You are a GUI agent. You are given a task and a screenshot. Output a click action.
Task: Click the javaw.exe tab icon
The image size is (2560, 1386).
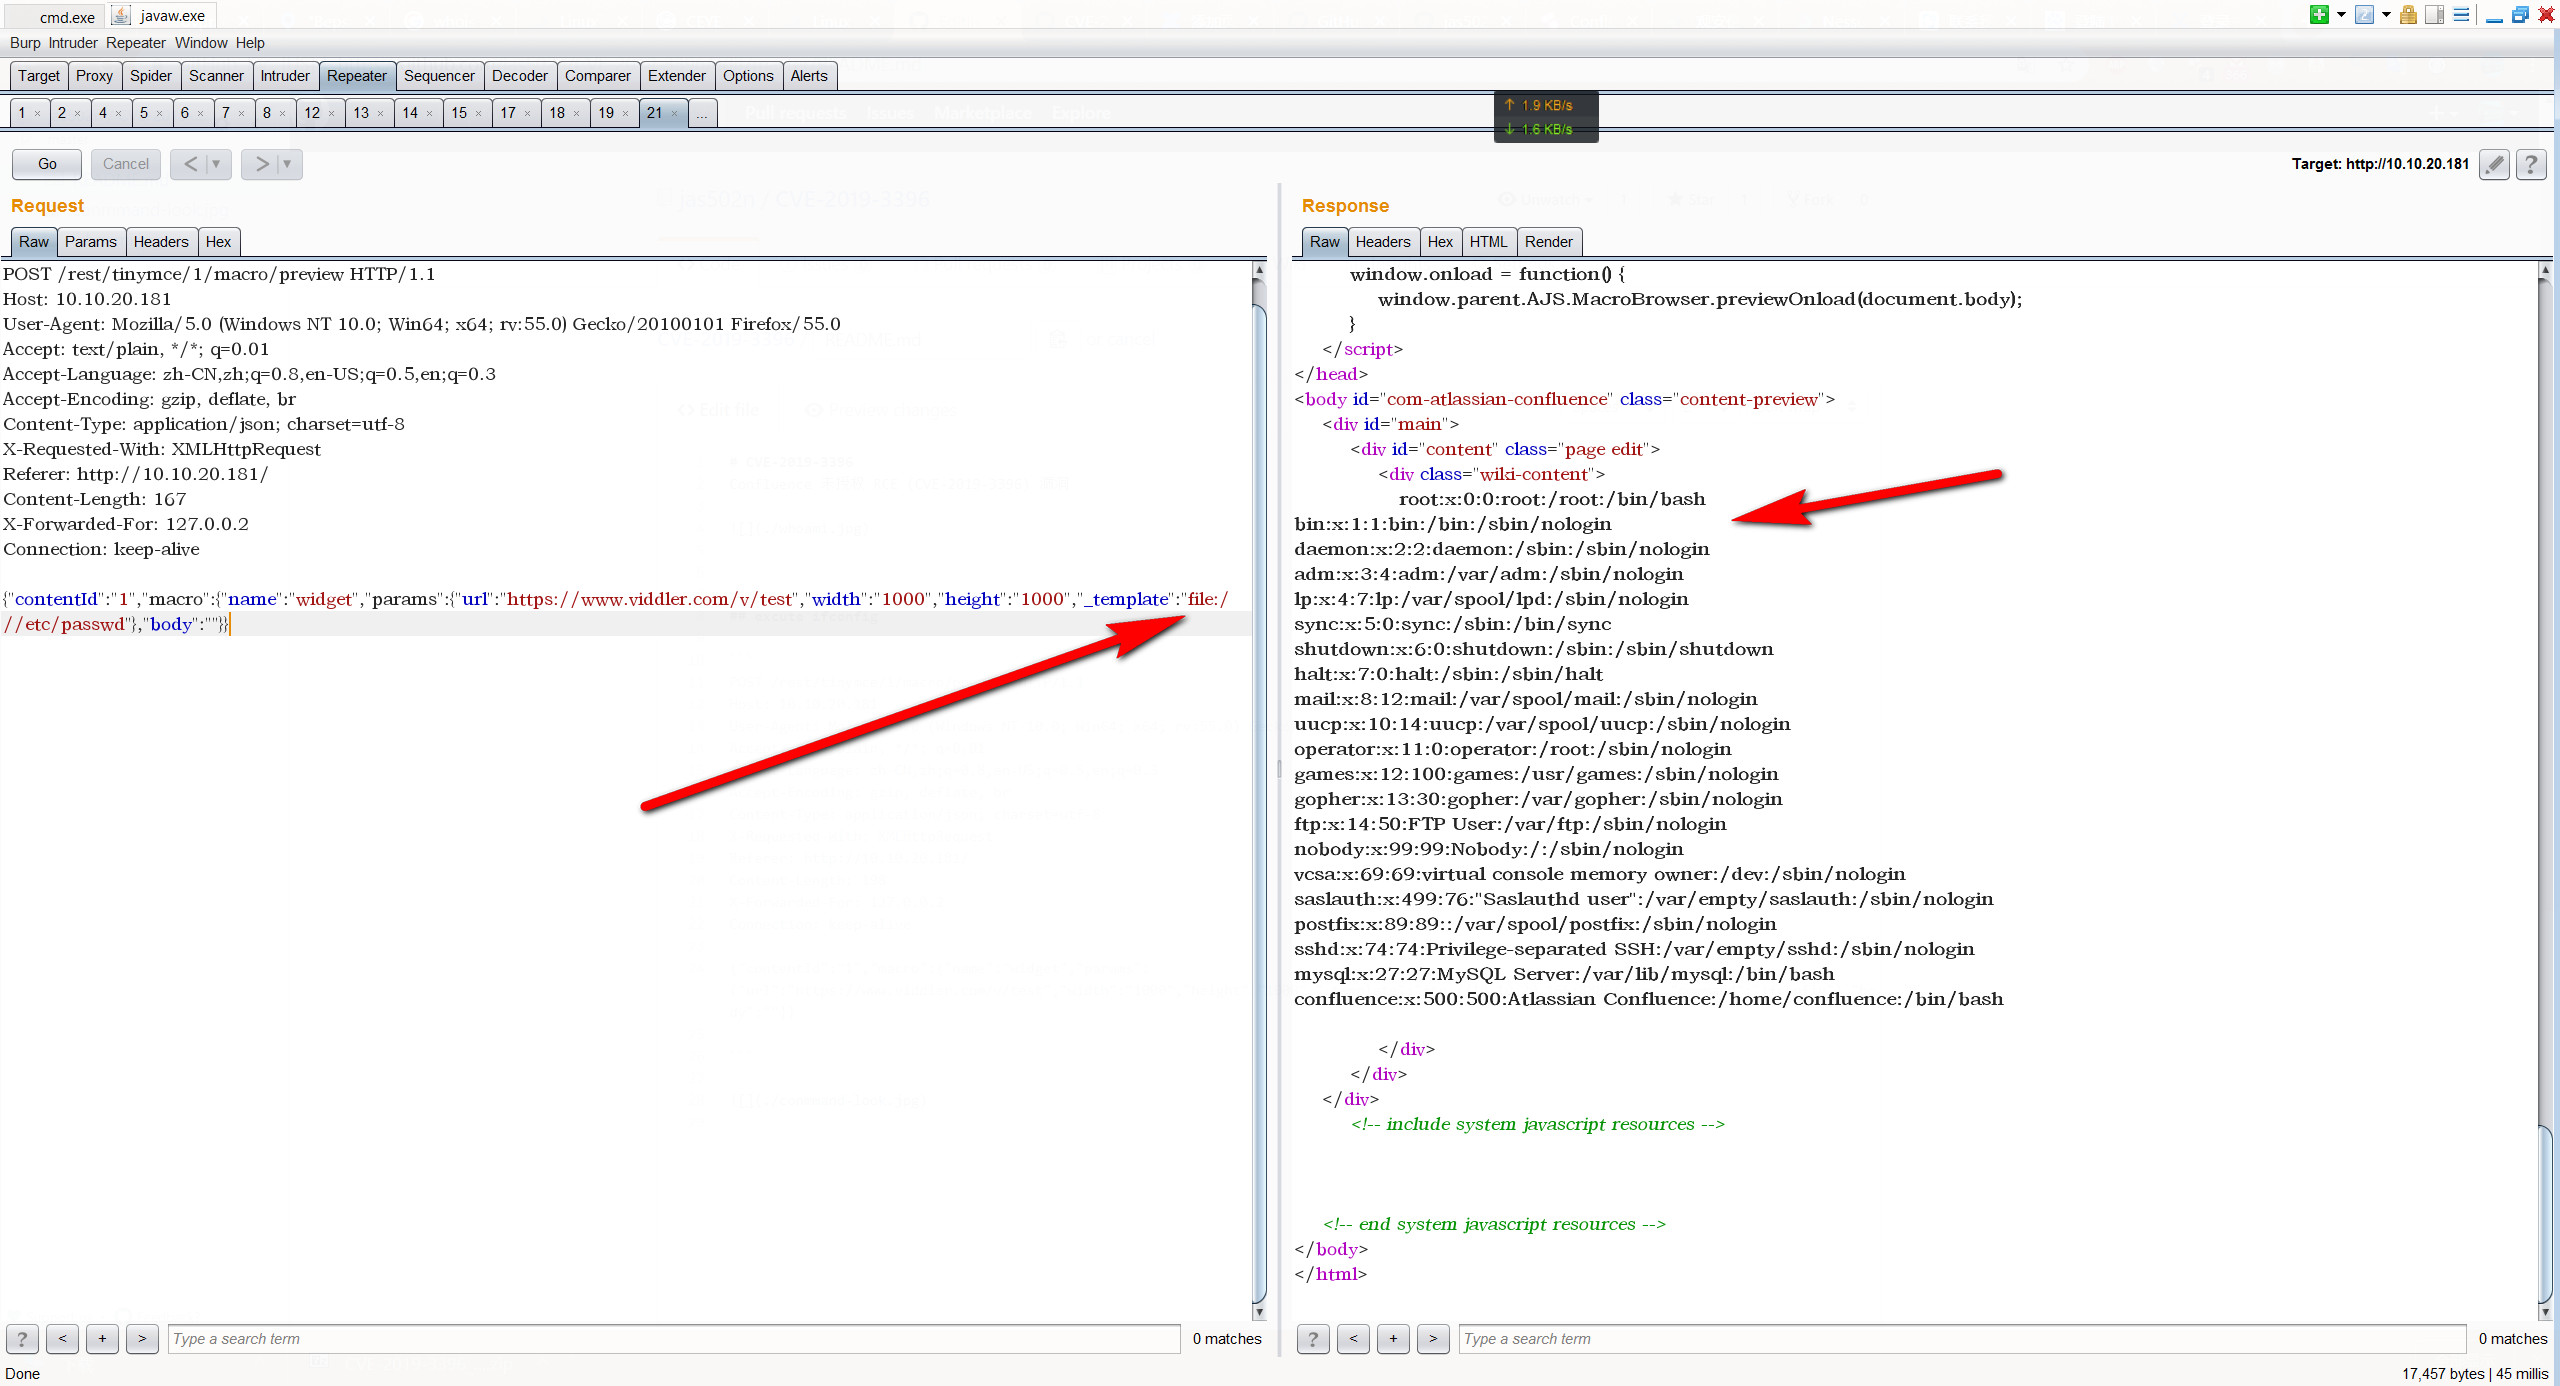point(121,15)
